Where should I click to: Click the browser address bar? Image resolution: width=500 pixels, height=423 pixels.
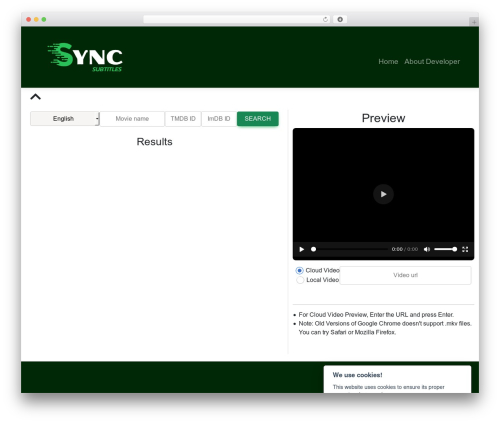pyautogui.click(x=237, y=19)
